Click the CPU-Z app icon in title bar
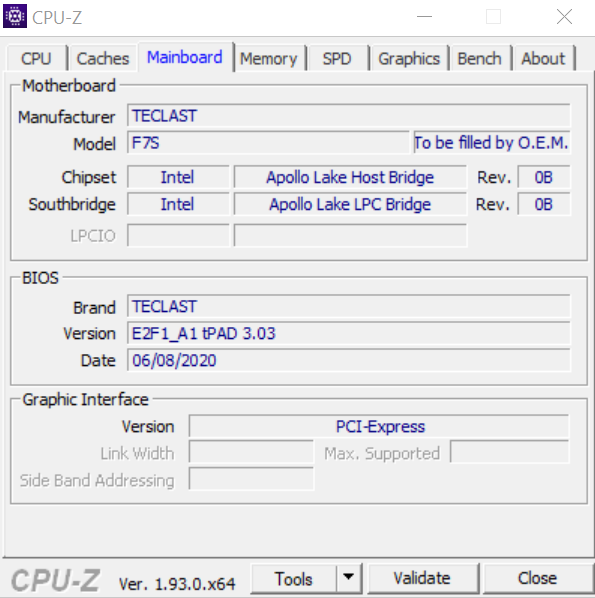This screenshot has height=598, width=595. pos(15,16)
